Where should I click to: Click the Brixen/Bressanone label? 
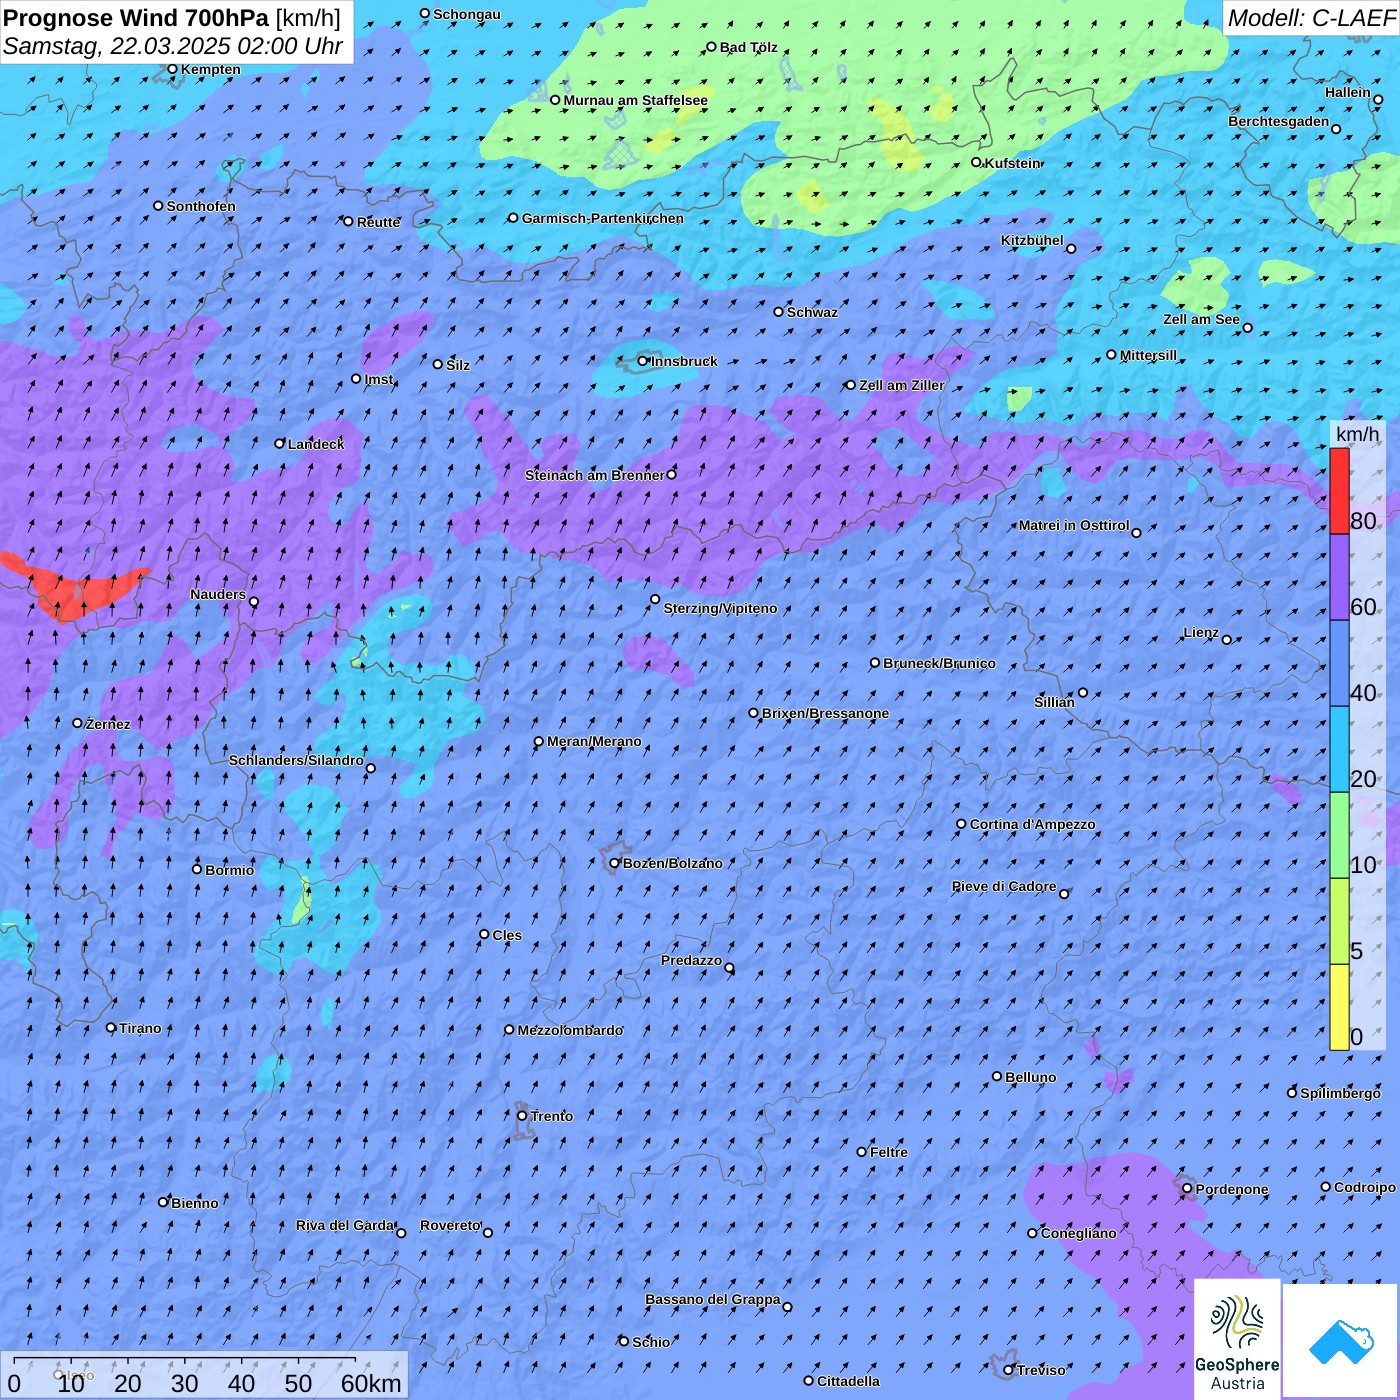coord(825,713)
